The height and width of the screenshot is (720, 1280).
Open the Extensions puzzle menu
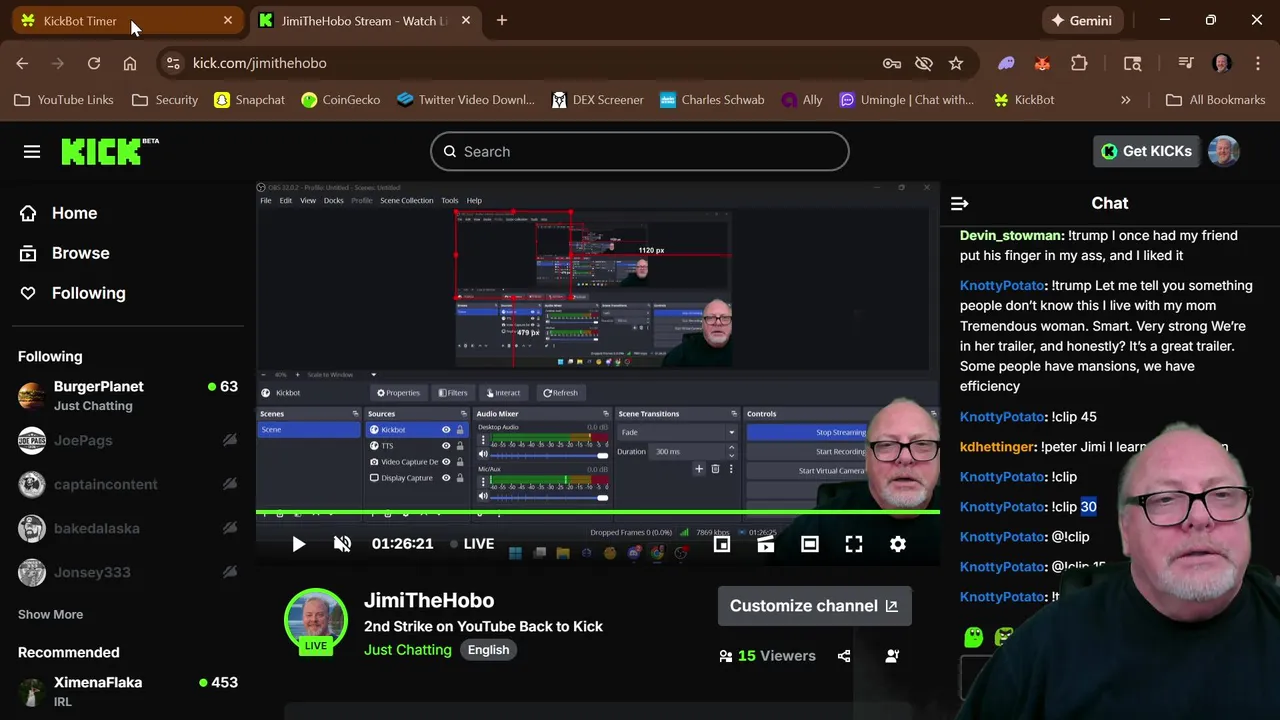click(x=1079, y=63)
